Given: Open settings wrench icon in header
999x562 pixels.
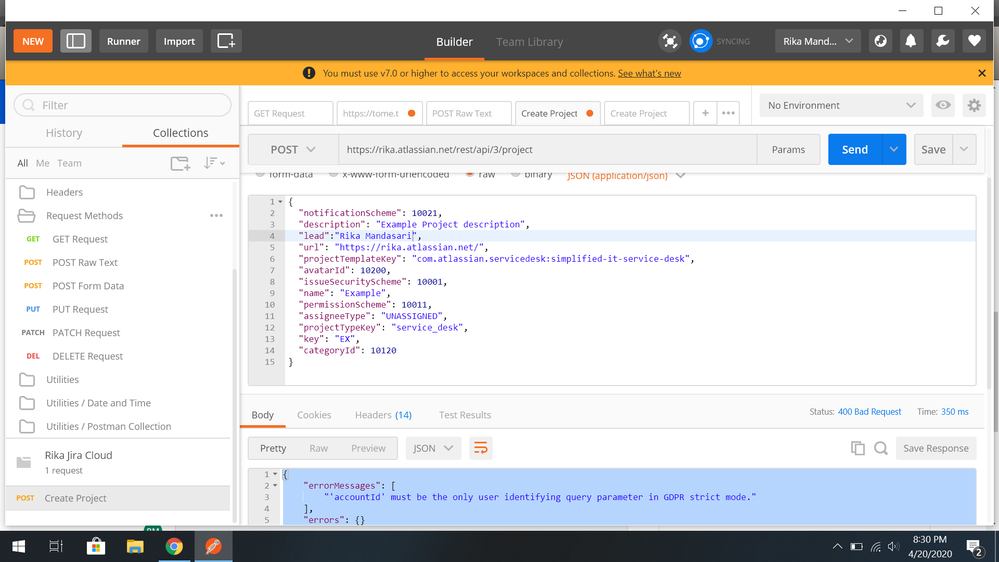Looking at the screenshot, I should click(942, 41).
